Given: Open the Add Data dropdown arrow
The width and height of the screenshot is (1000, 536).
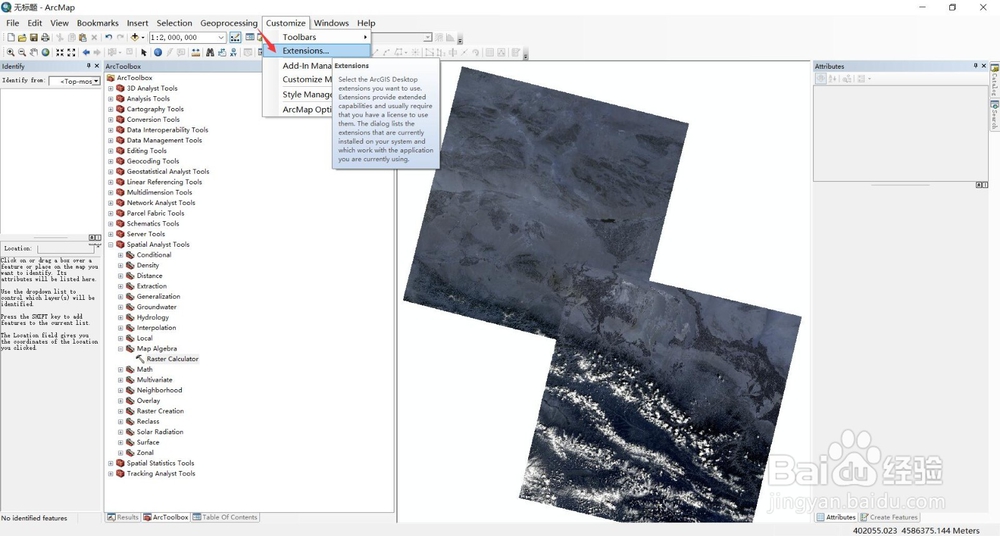Looking at the screenshot, I should coord(142,38).
